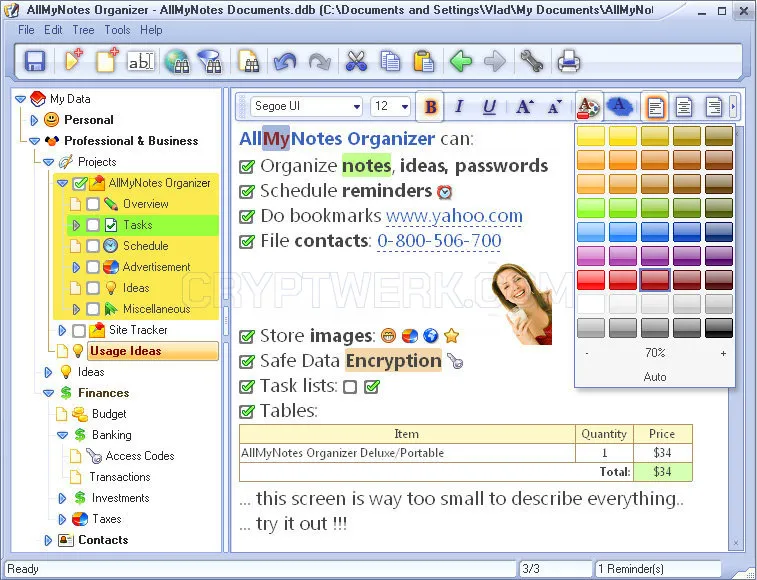Viewport: 757px width, 580px height.
Task: Toggle Underline formatting button
Action: tap(489, 106)
